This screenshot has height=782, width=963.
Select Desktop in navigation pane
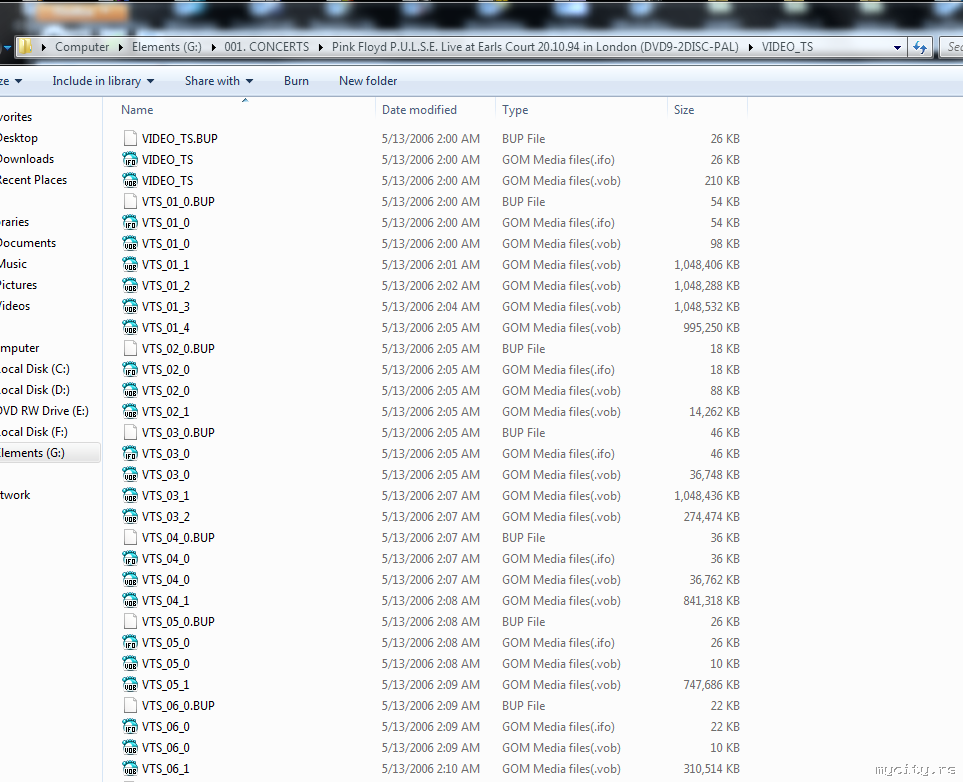point(18,138)
